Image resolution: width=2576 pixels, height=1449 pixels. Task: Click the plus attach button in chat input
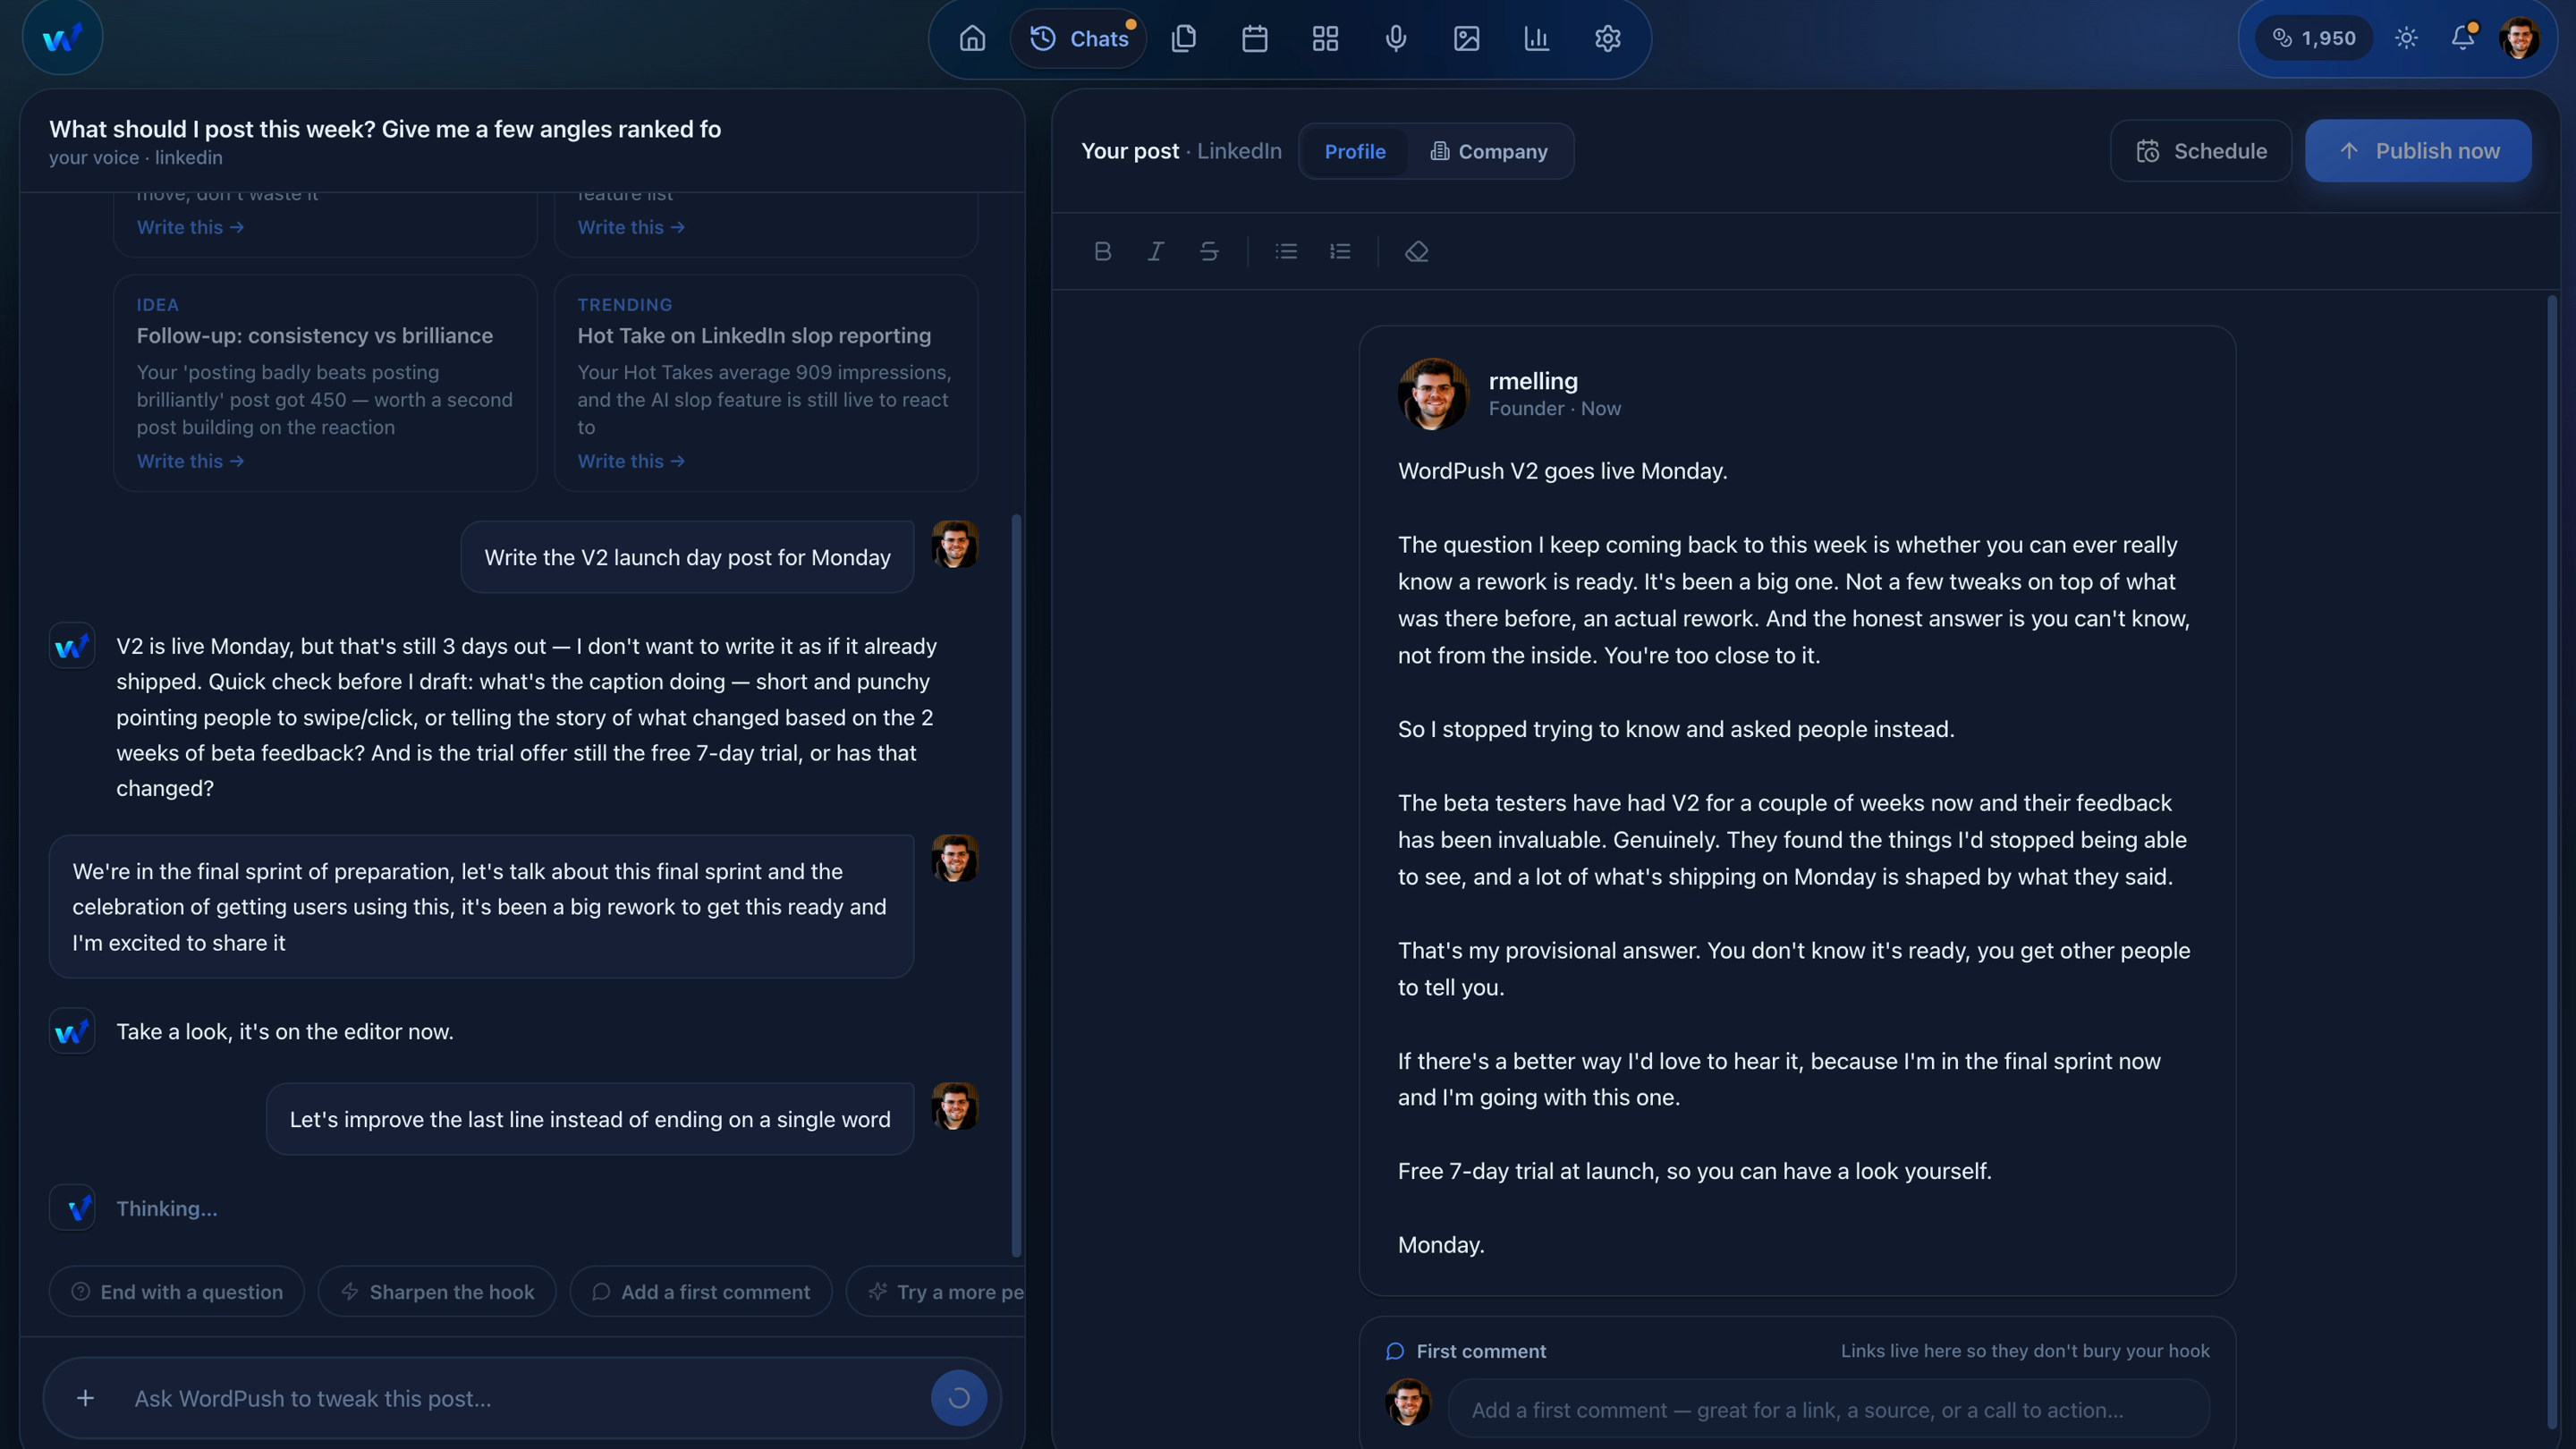point(86,1398)
